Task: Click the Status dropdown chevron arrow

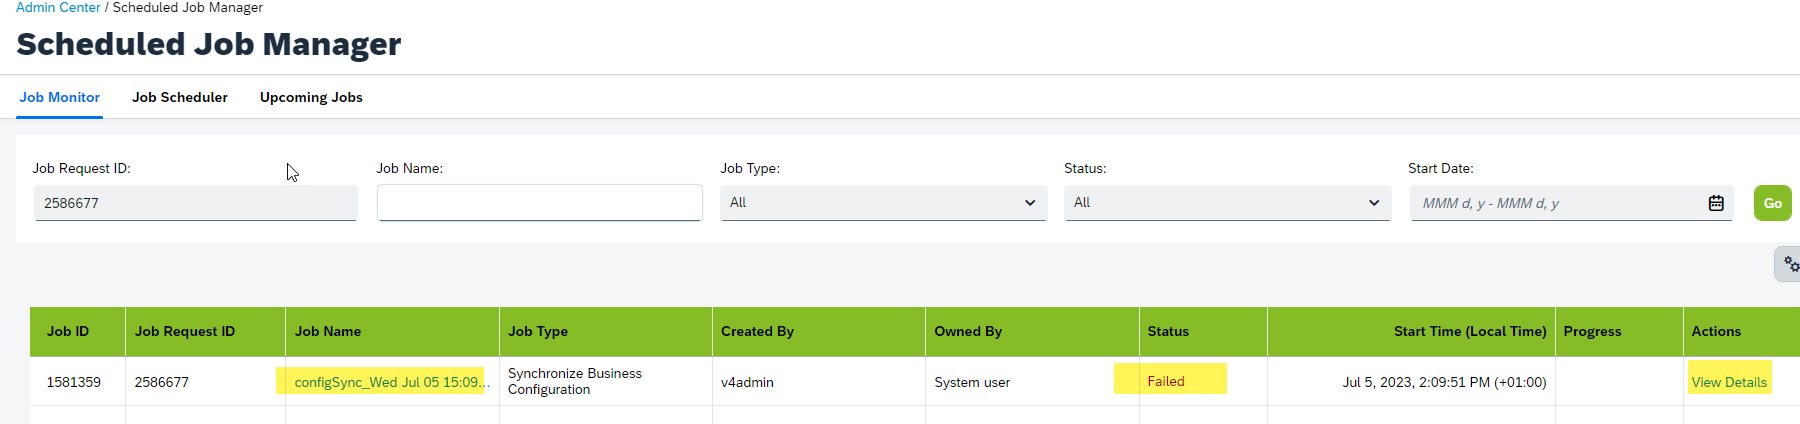Action: click(x=1374, y=203)
